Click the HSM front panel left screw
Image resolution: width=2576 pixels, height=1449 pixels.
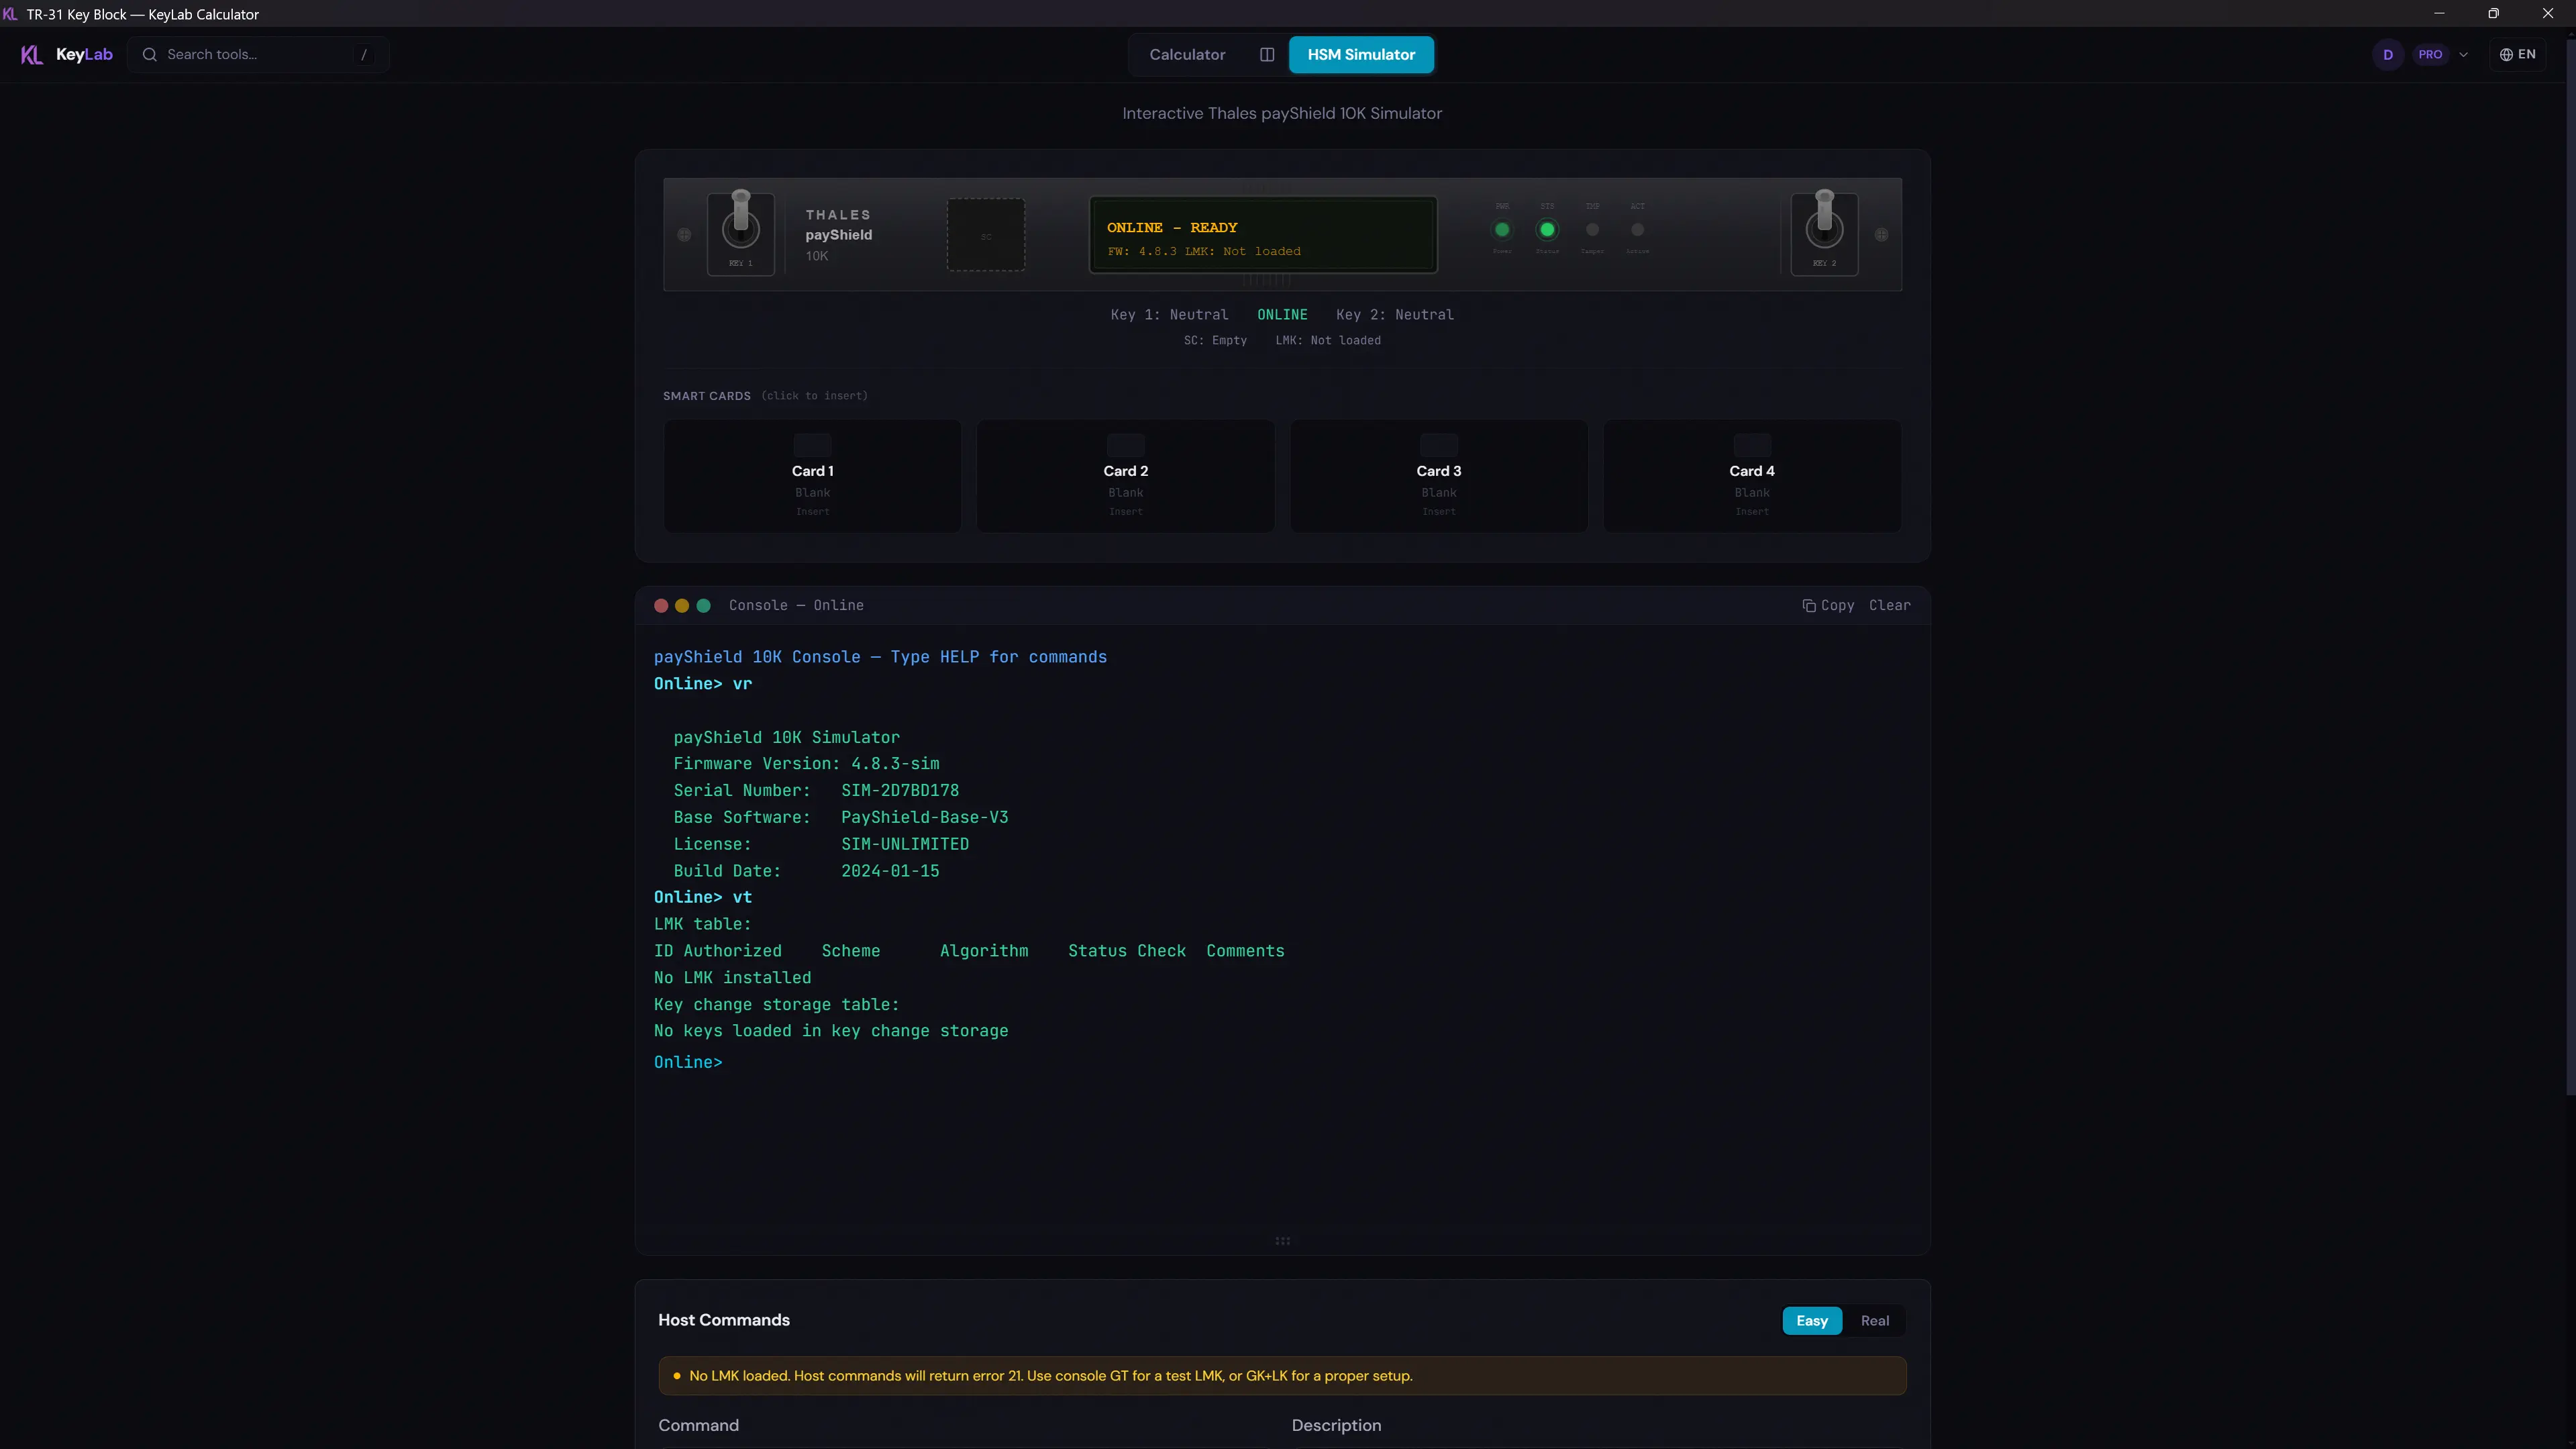point(684,235)
